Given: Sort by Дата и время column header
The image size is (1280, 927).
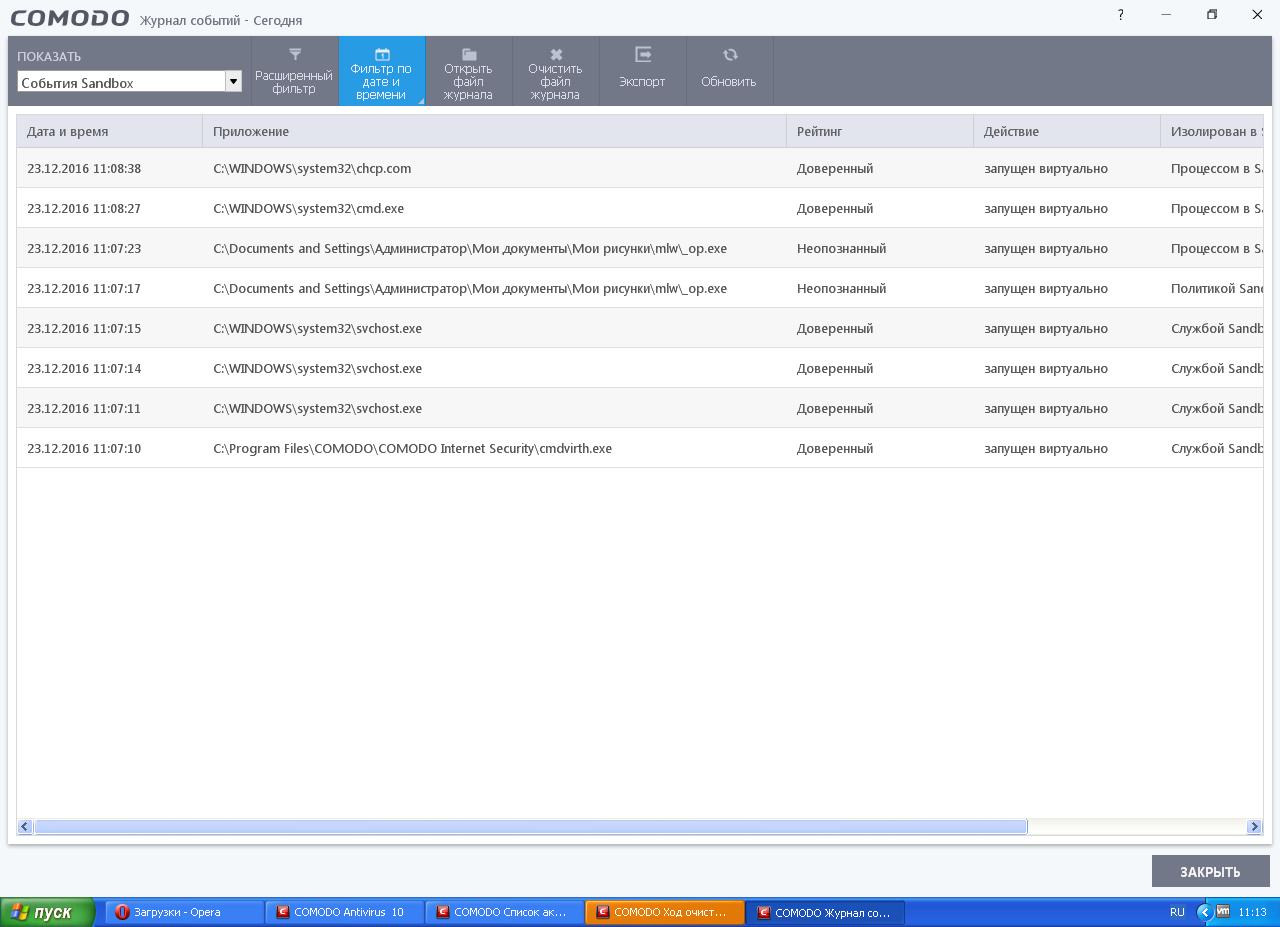Looking at the screenshot, I should coord(109,131).
